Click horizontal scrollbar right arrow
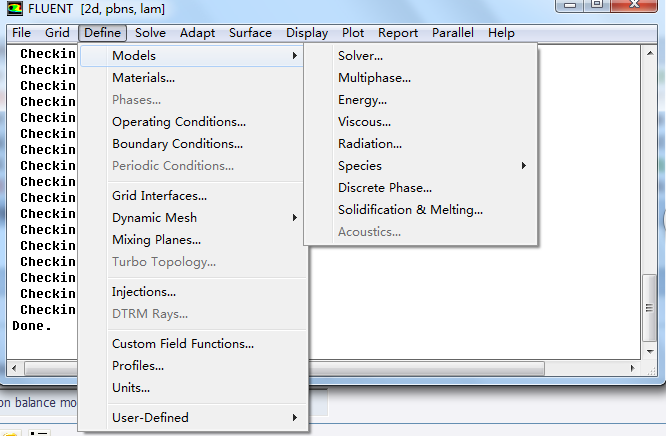Screen dimensions: 666x436 633,368
